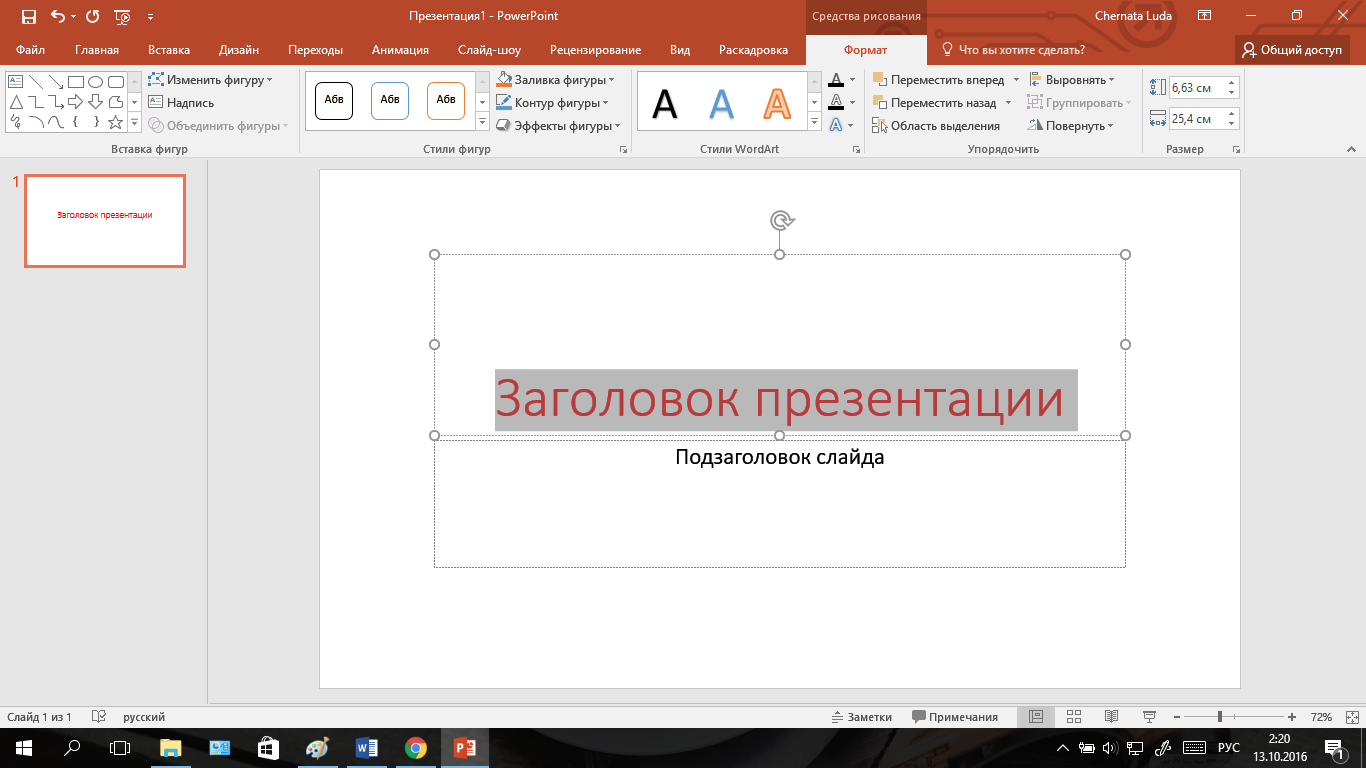1366x768 pixels.
Task: Open Контур фигуры outline dropdown
Action: click(x=553, y=103)
